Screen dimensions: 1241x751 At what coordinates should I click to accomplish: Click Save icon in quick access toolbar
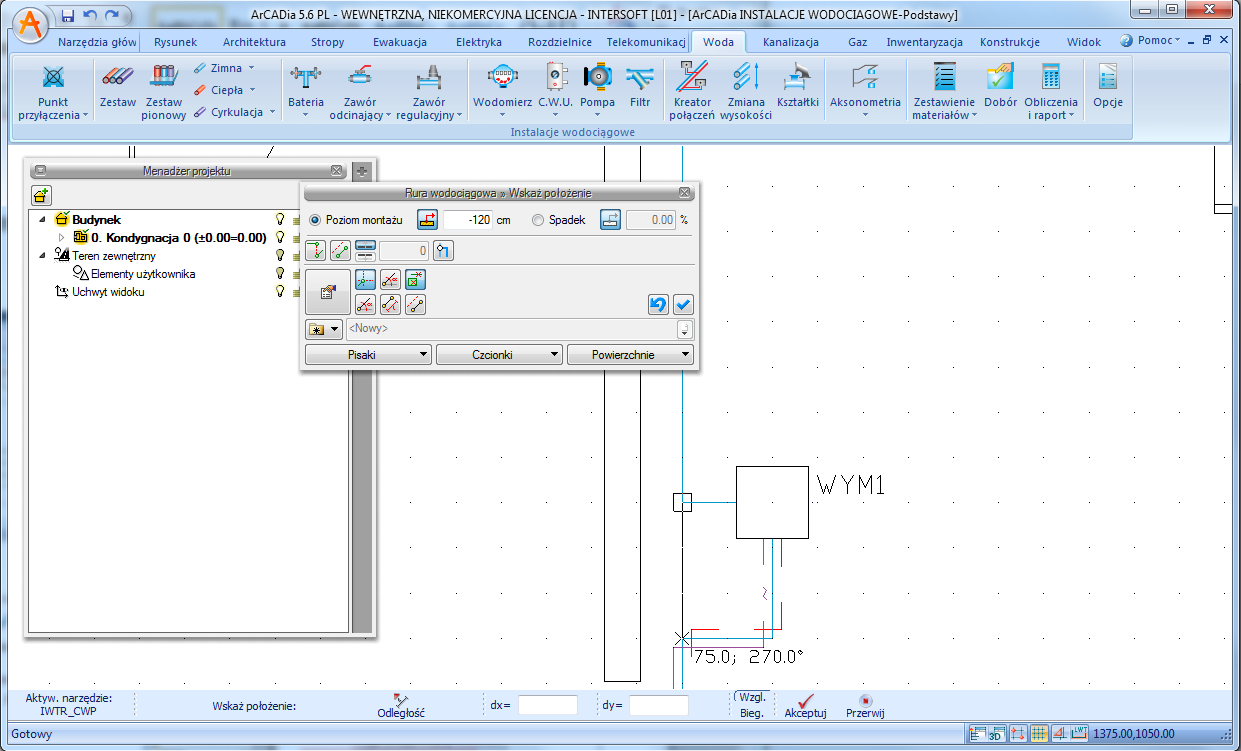click(68, 15)
